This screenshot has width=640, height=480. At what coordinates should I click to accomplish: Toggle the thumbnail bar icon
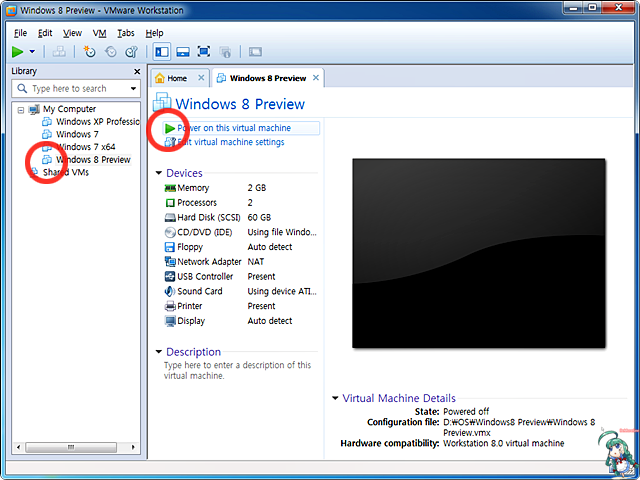[183, 52]
